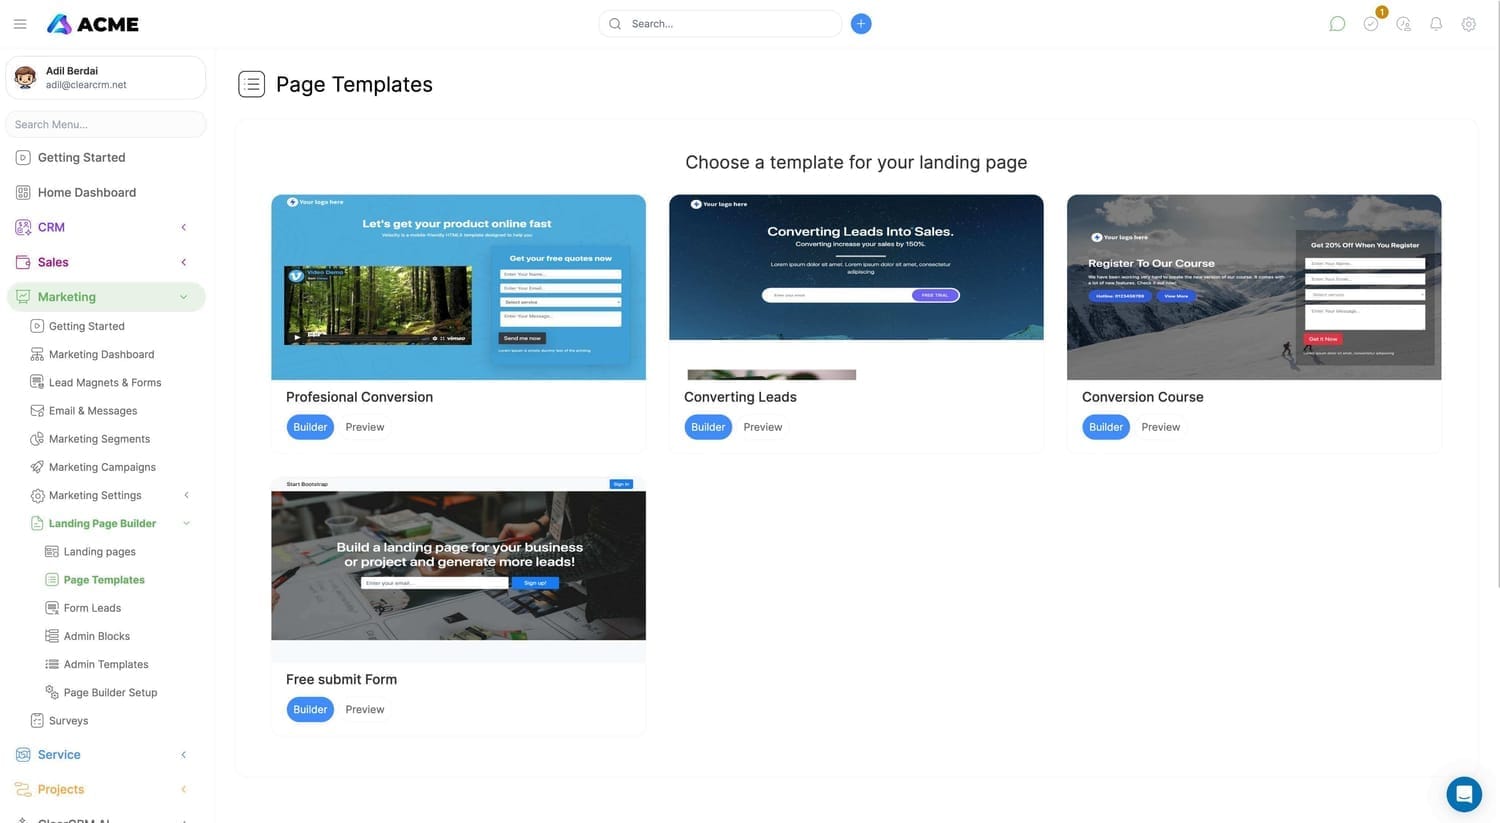Viewport: 1500px width, 823px height.
Task: Collapse the Landing Page Builder chevron
Action: [186, 523]
